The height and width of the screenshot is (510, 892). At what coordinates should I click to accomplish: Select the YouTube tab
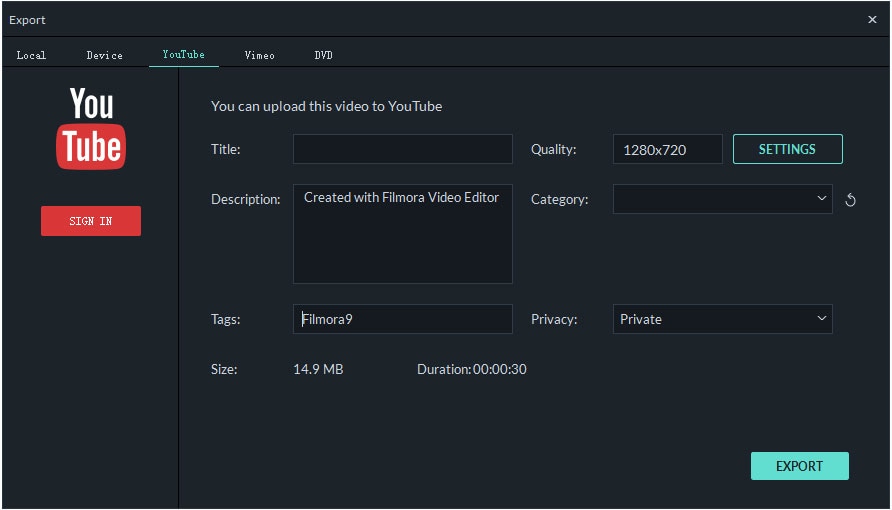183,55
